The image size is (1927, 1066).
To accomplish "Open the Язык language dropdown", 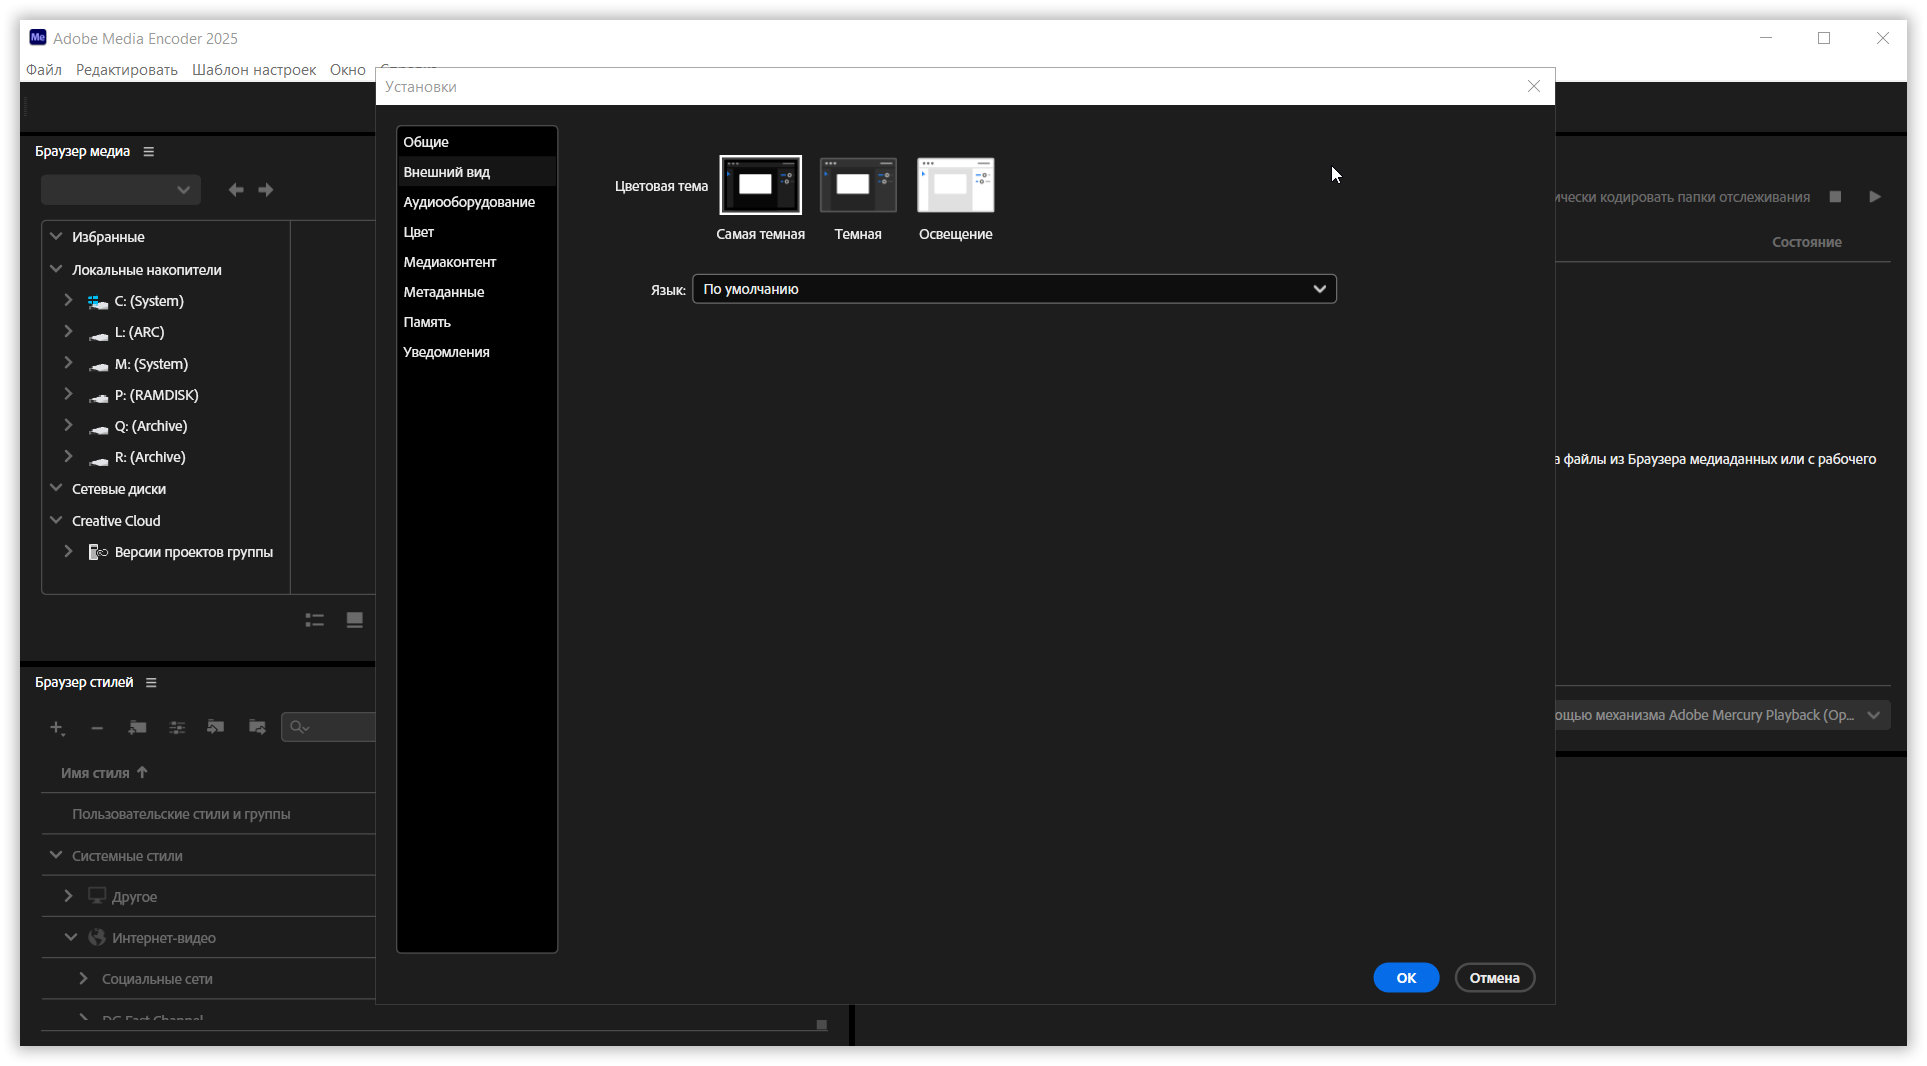I will pyautogui.click(x=1014, y=289).
